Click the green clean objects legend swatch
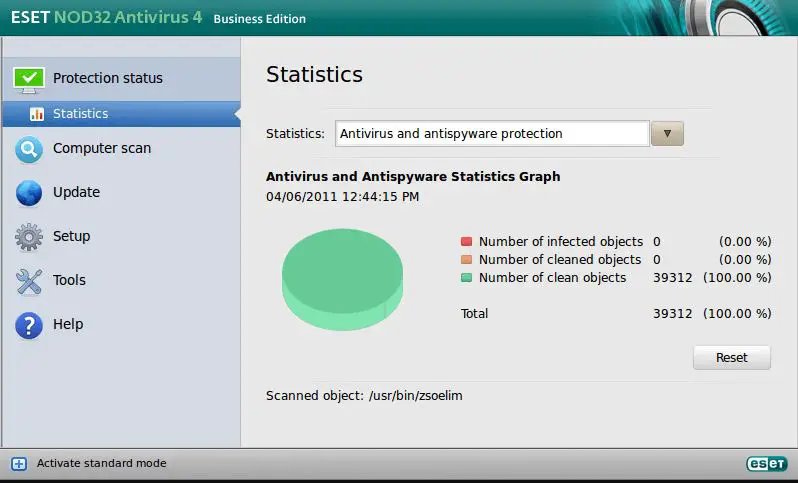 [466, 278]
